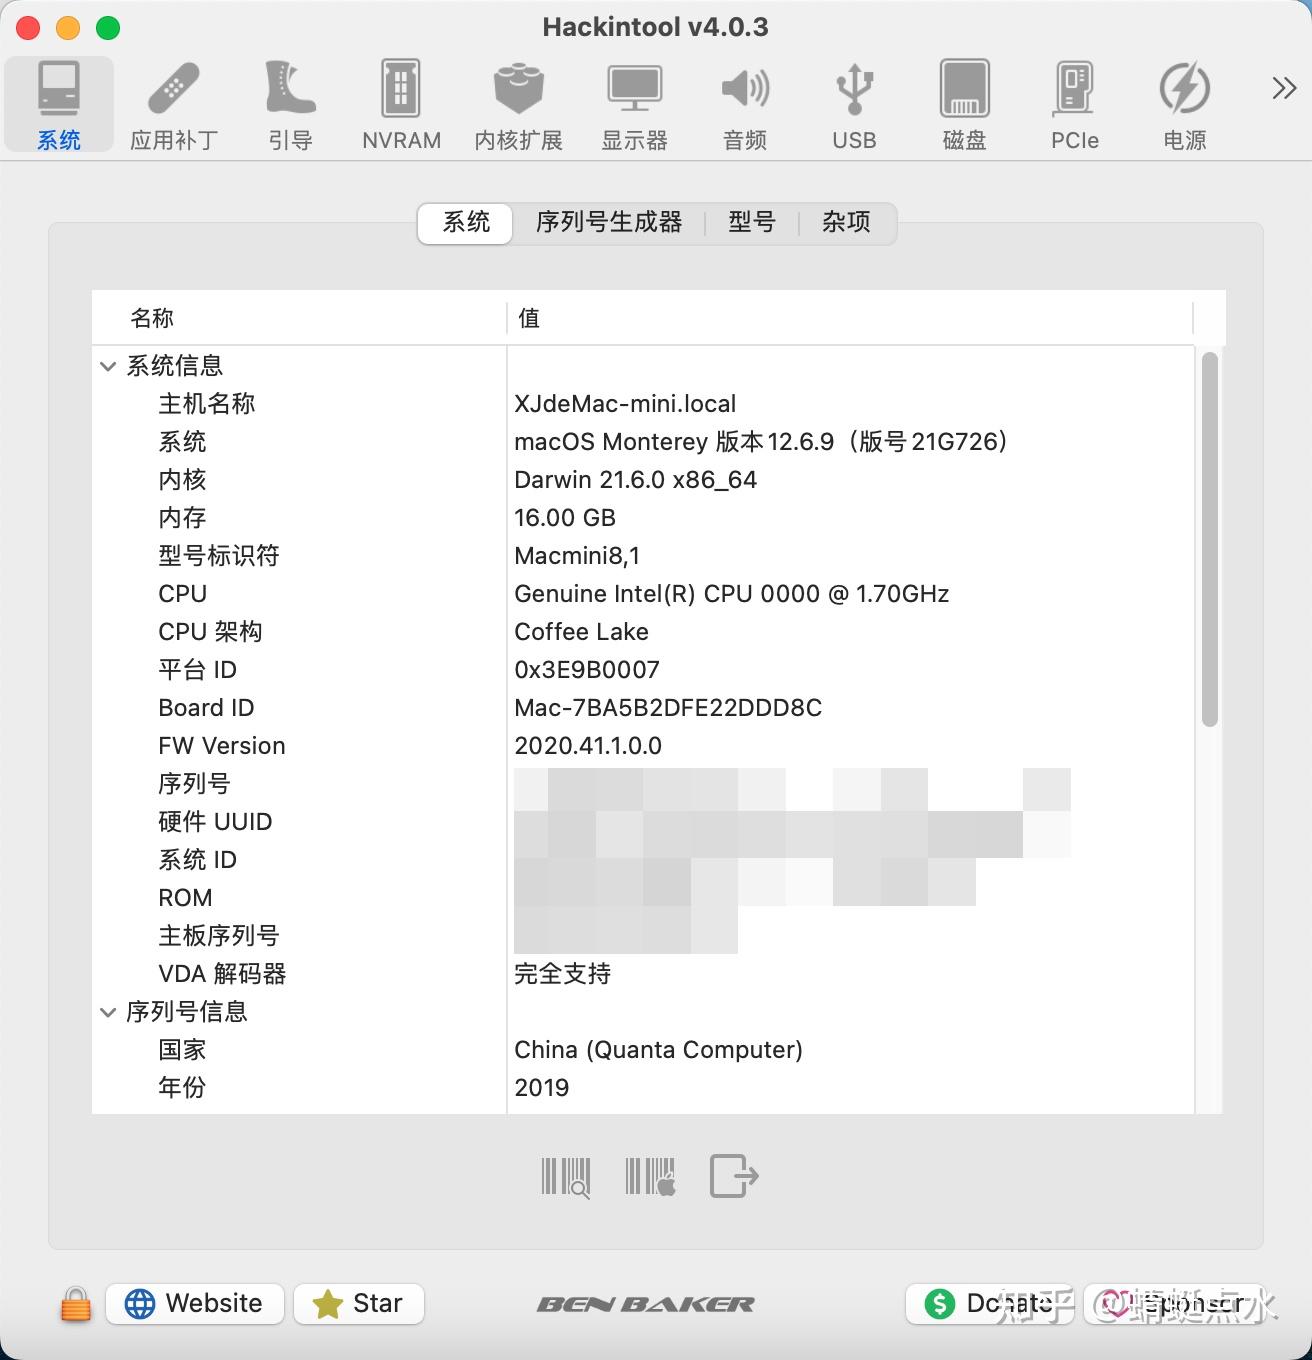Collapse the 系统信息 section
Screen dimensions: 1312x1360
(107, 366)
